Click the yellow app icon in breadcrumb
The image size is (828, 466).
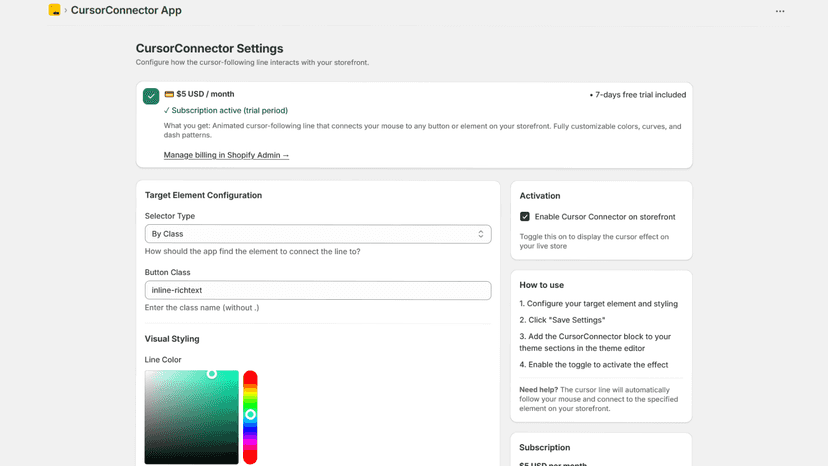tap(54, 10)
